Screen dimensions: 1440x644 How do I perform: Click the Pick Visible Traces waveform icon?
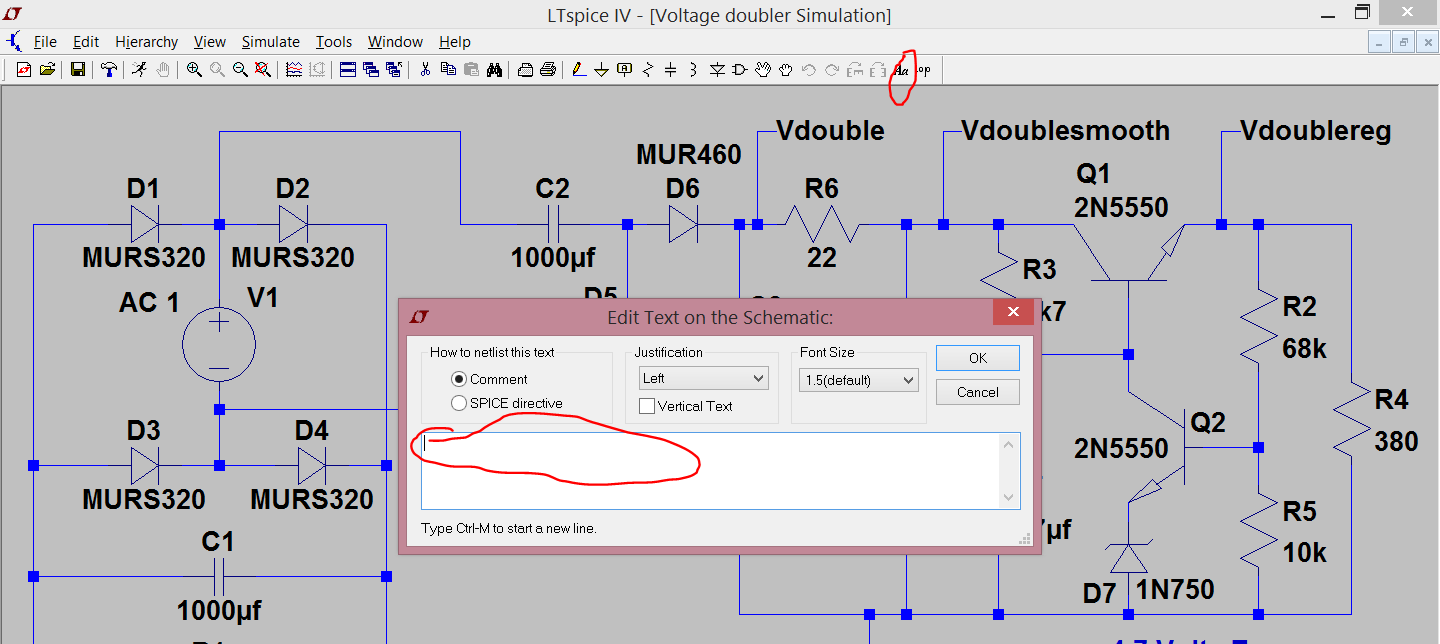[294, 69]
